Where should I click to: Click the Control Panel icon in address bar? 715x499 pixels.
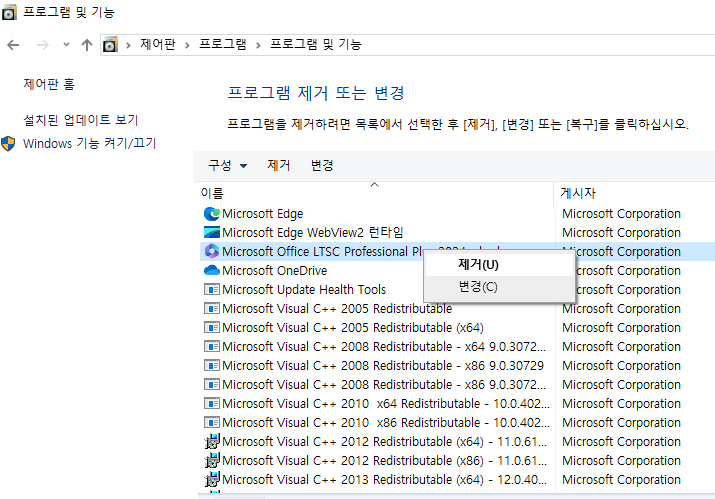coord(110,45)
